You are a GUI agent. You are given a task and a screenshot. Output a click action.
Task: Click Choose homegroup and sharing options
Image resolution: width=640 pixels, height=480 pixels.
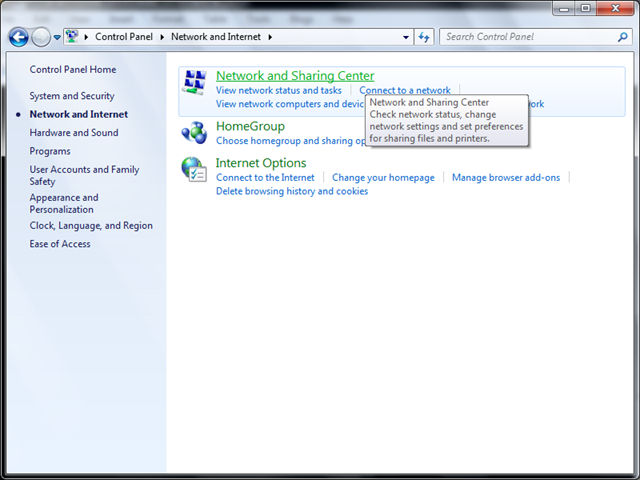point(291,141)
